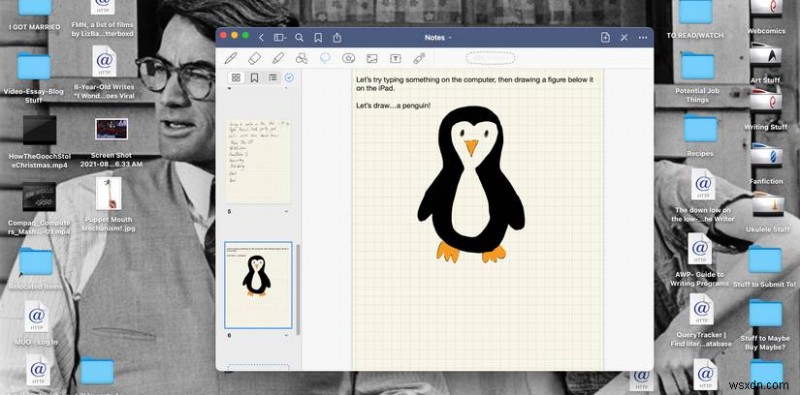This screenshot has height=395, width=800.
Task: Switch sidebar to bookmarks tab
Action: (254, 78)
